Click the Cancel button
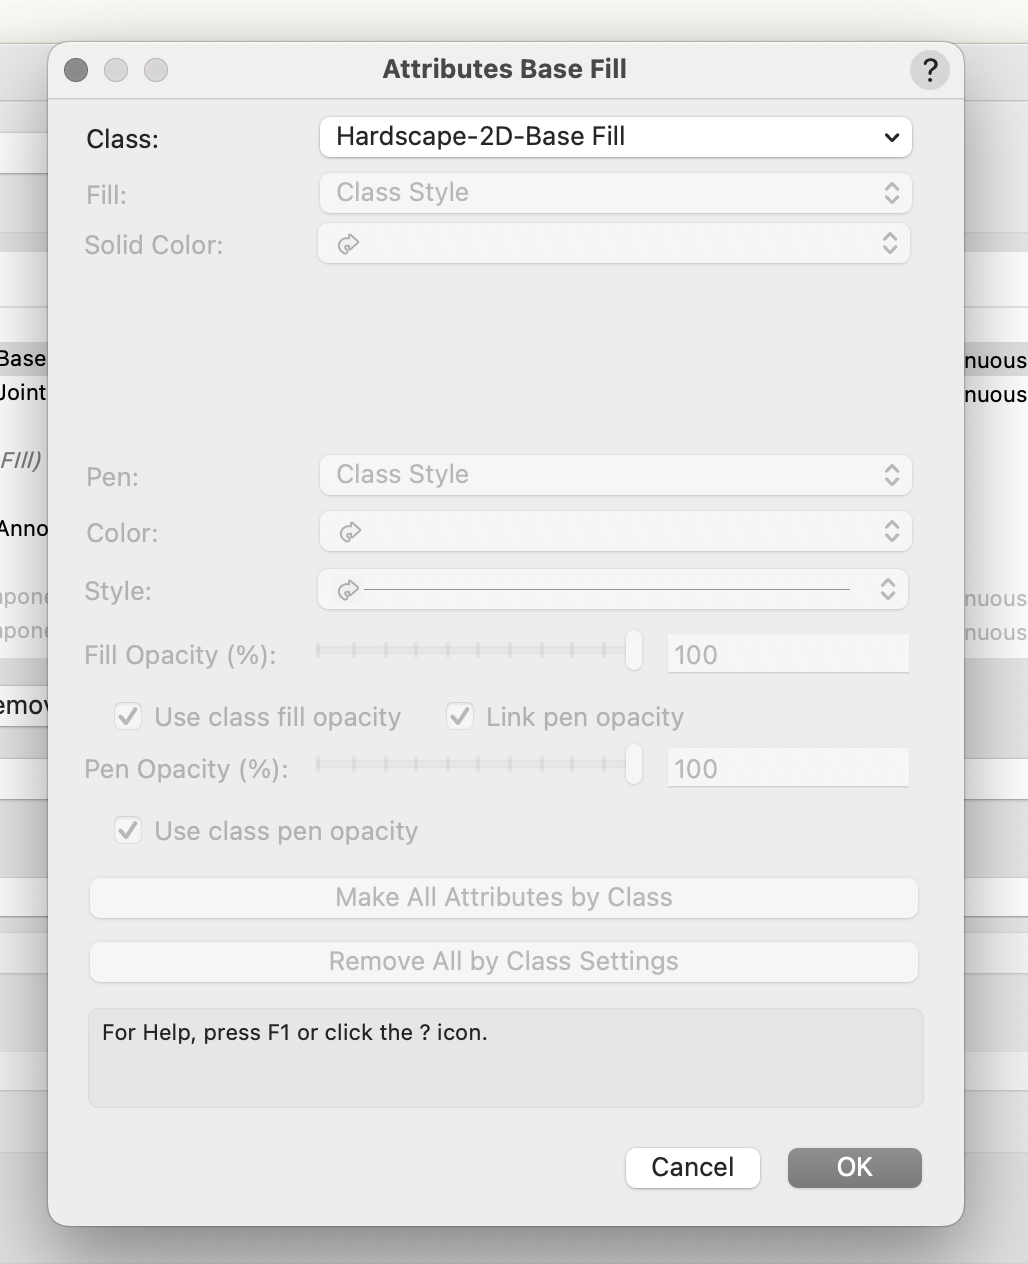Viewport: 1028px width, 1264px height. pos(693,1167)
